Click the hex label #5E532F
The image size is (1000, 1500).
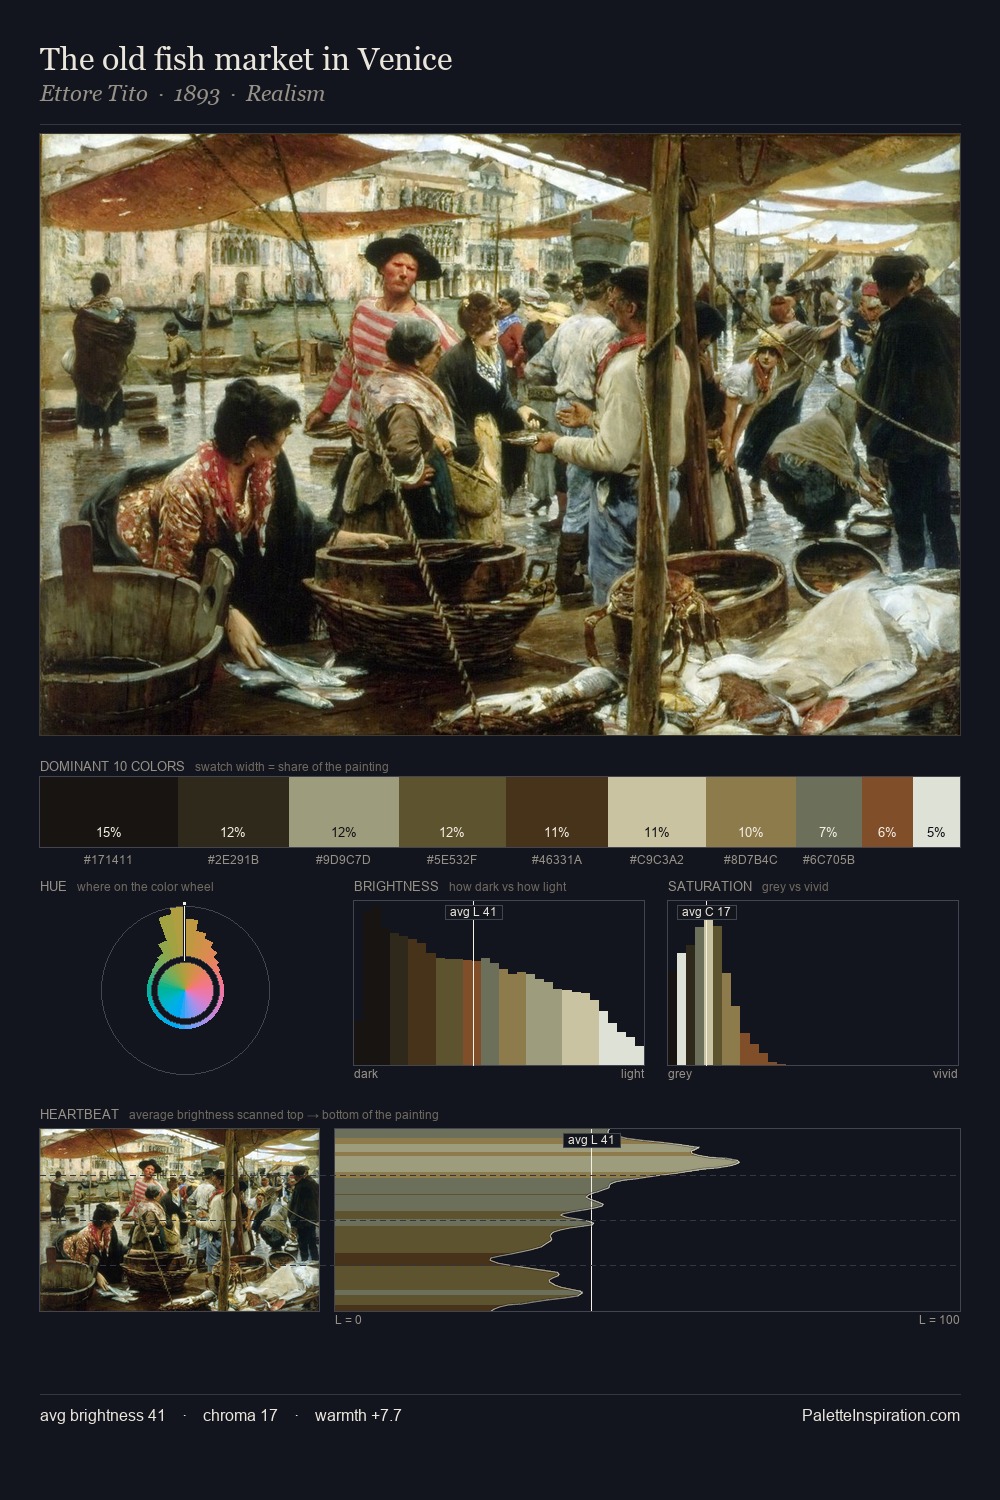click(452, 860)
